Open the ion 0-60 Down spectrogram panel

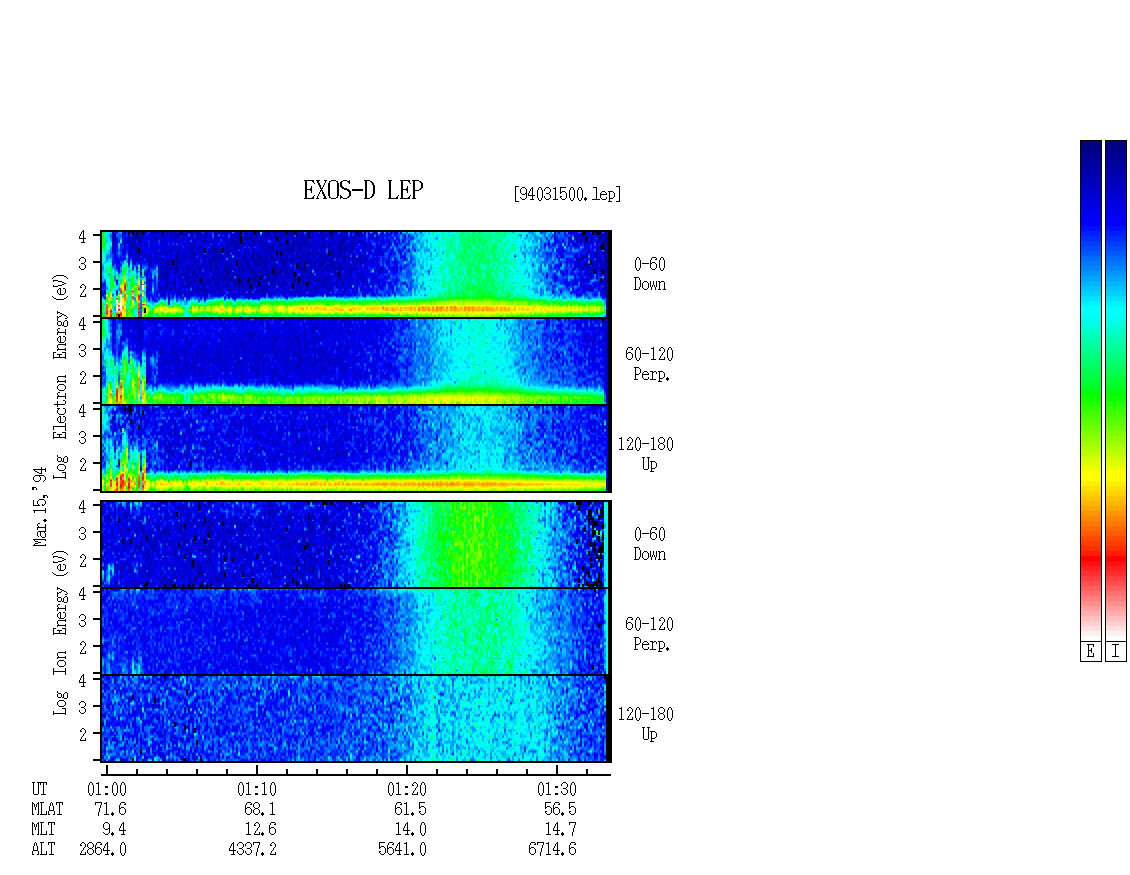pyautogui.click(x=355, y=544)
